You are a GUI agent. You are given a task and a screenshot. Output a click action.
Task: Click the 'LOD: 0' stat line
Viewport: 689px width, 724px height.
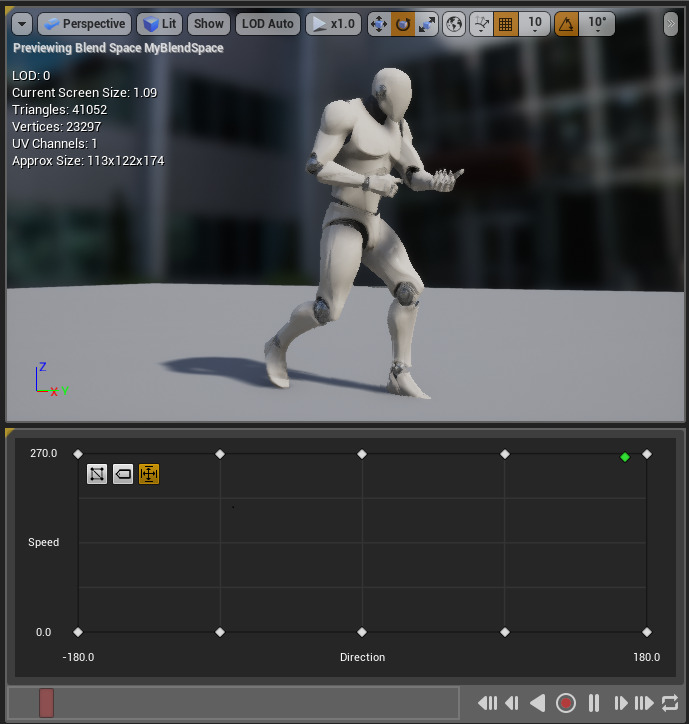click(31, 76)
